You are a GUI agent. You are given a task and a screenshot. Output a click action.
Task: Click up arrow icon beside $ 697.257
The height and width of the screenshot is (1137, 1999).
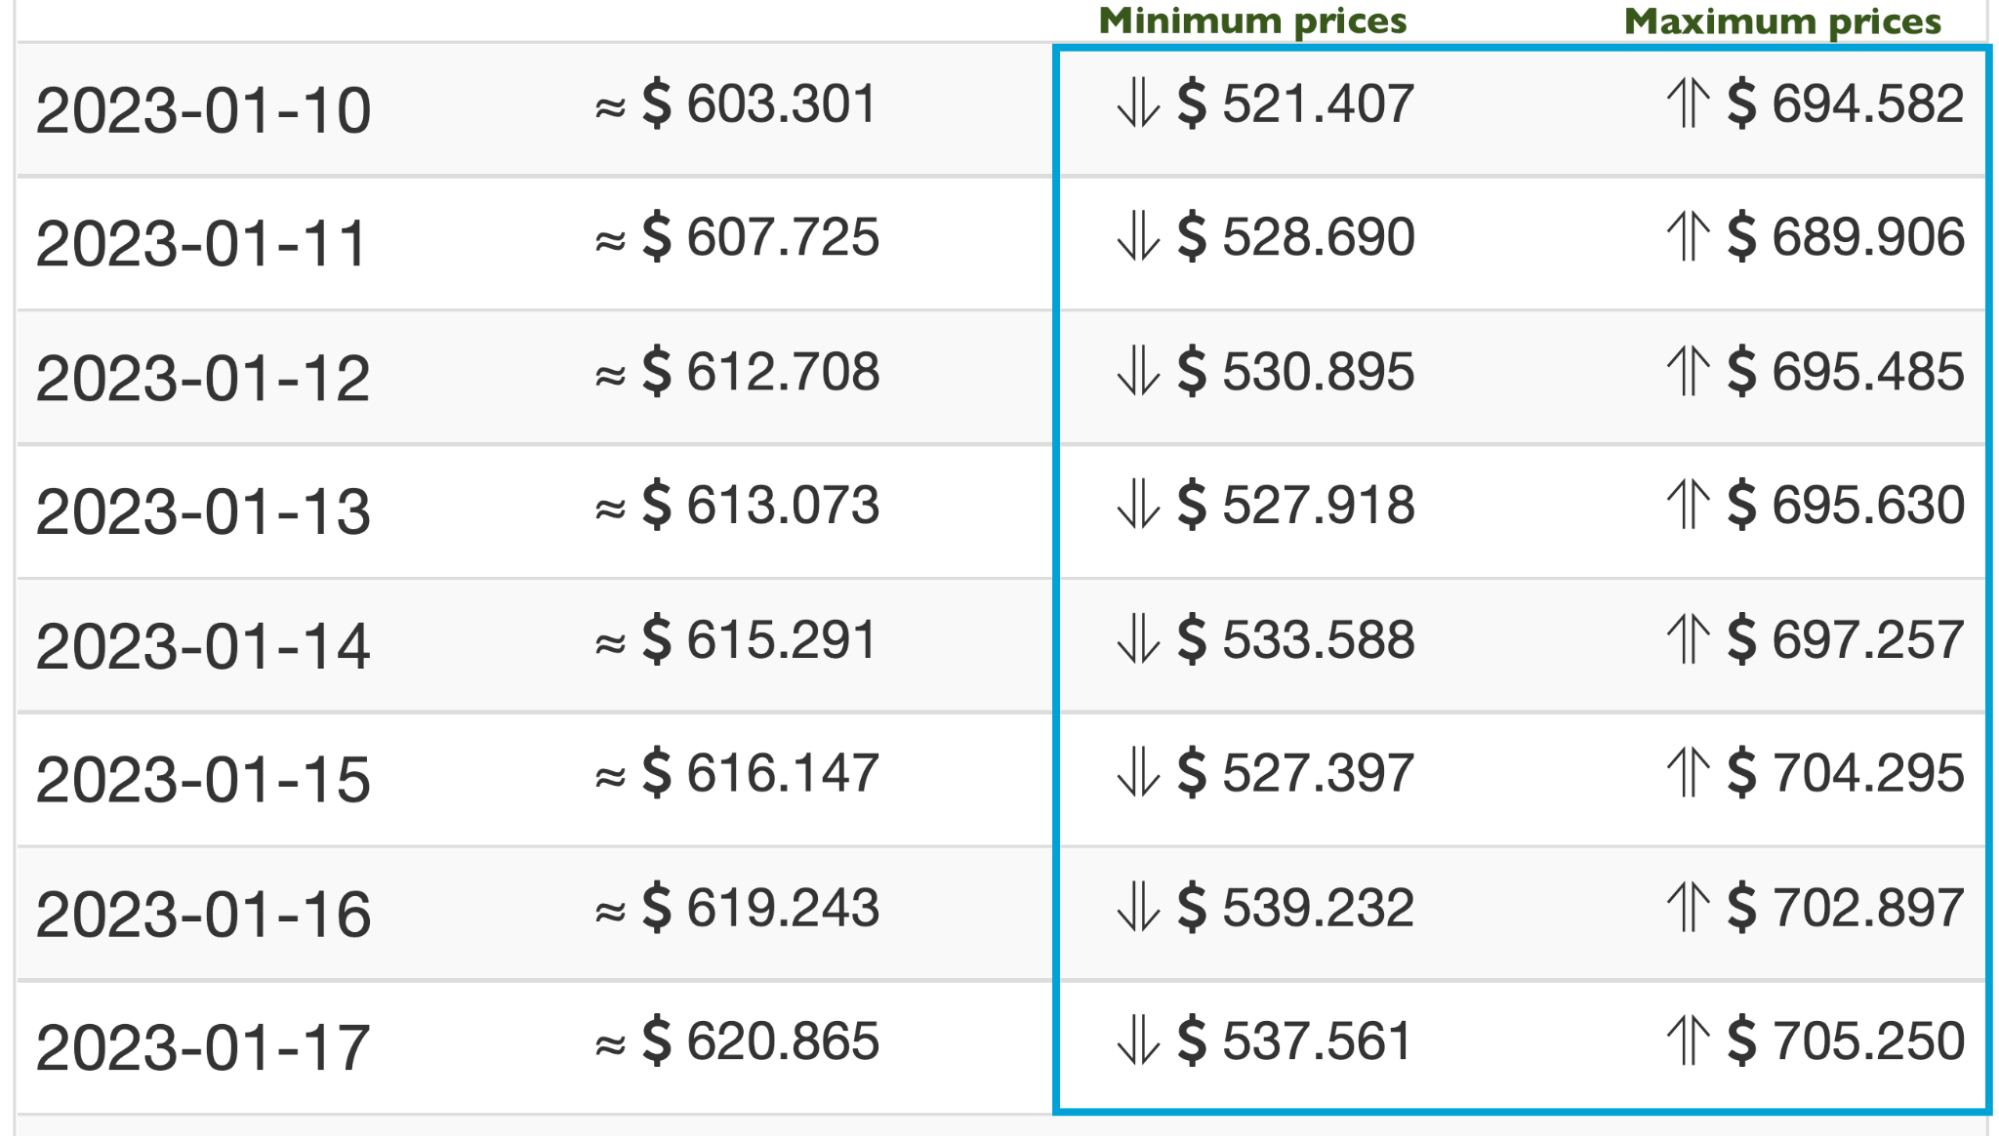(x=1688, y=639)
